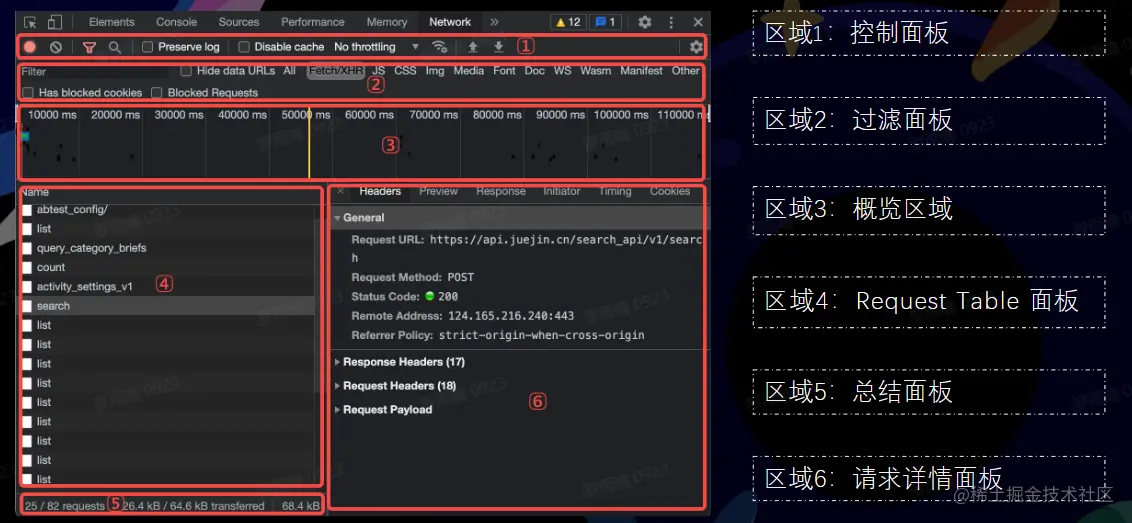Filter requests by CSS
The image size is (1132, 523).
(x=405, y=71)
